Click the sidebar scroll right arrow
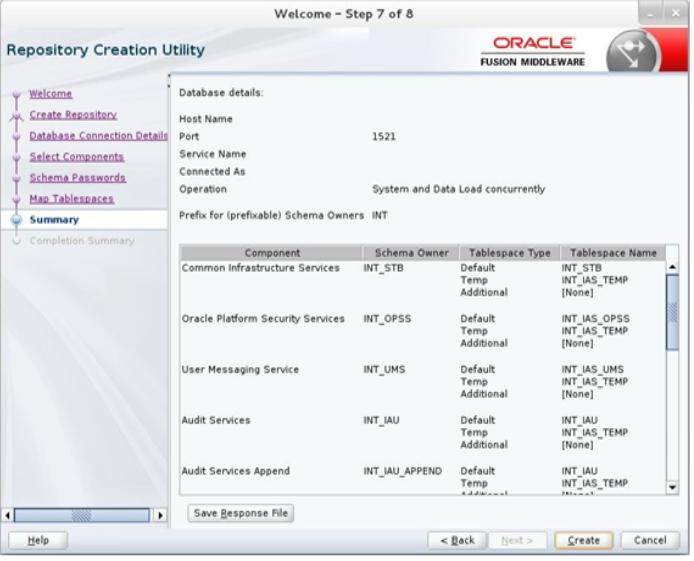 (160, 515)
